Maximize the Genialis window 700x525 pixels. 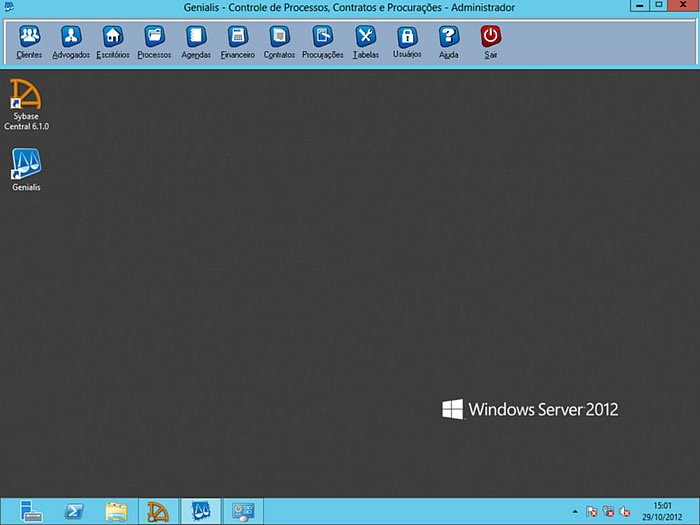[658, 5]
